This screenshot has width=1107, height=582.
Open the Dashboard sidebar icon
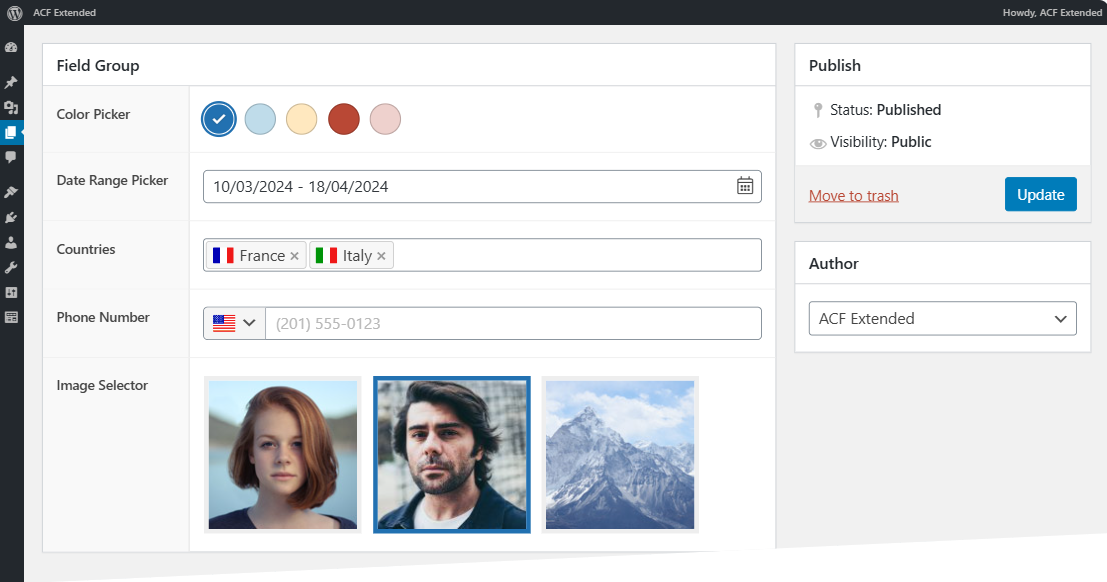11,47
